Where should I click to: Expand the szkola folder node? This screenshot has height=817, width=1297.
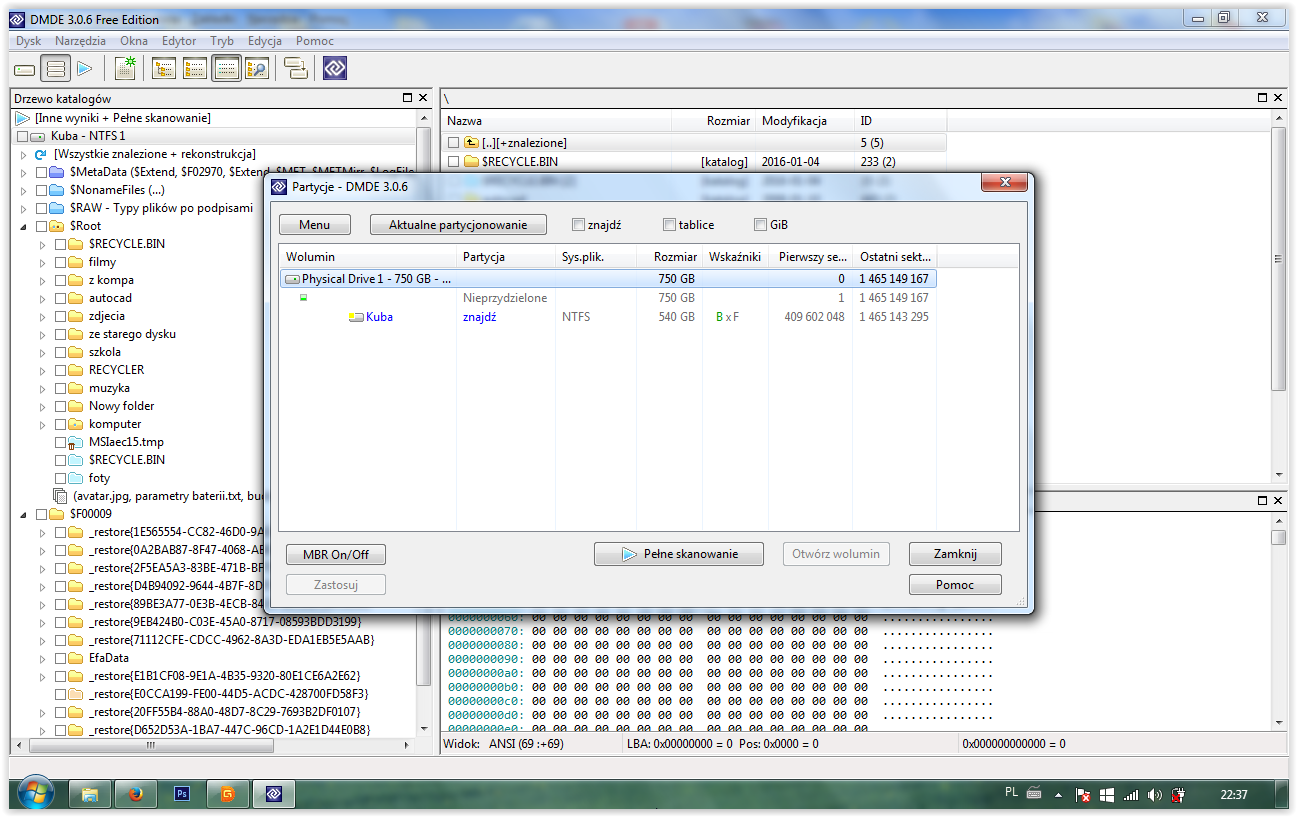click(42, 352)
